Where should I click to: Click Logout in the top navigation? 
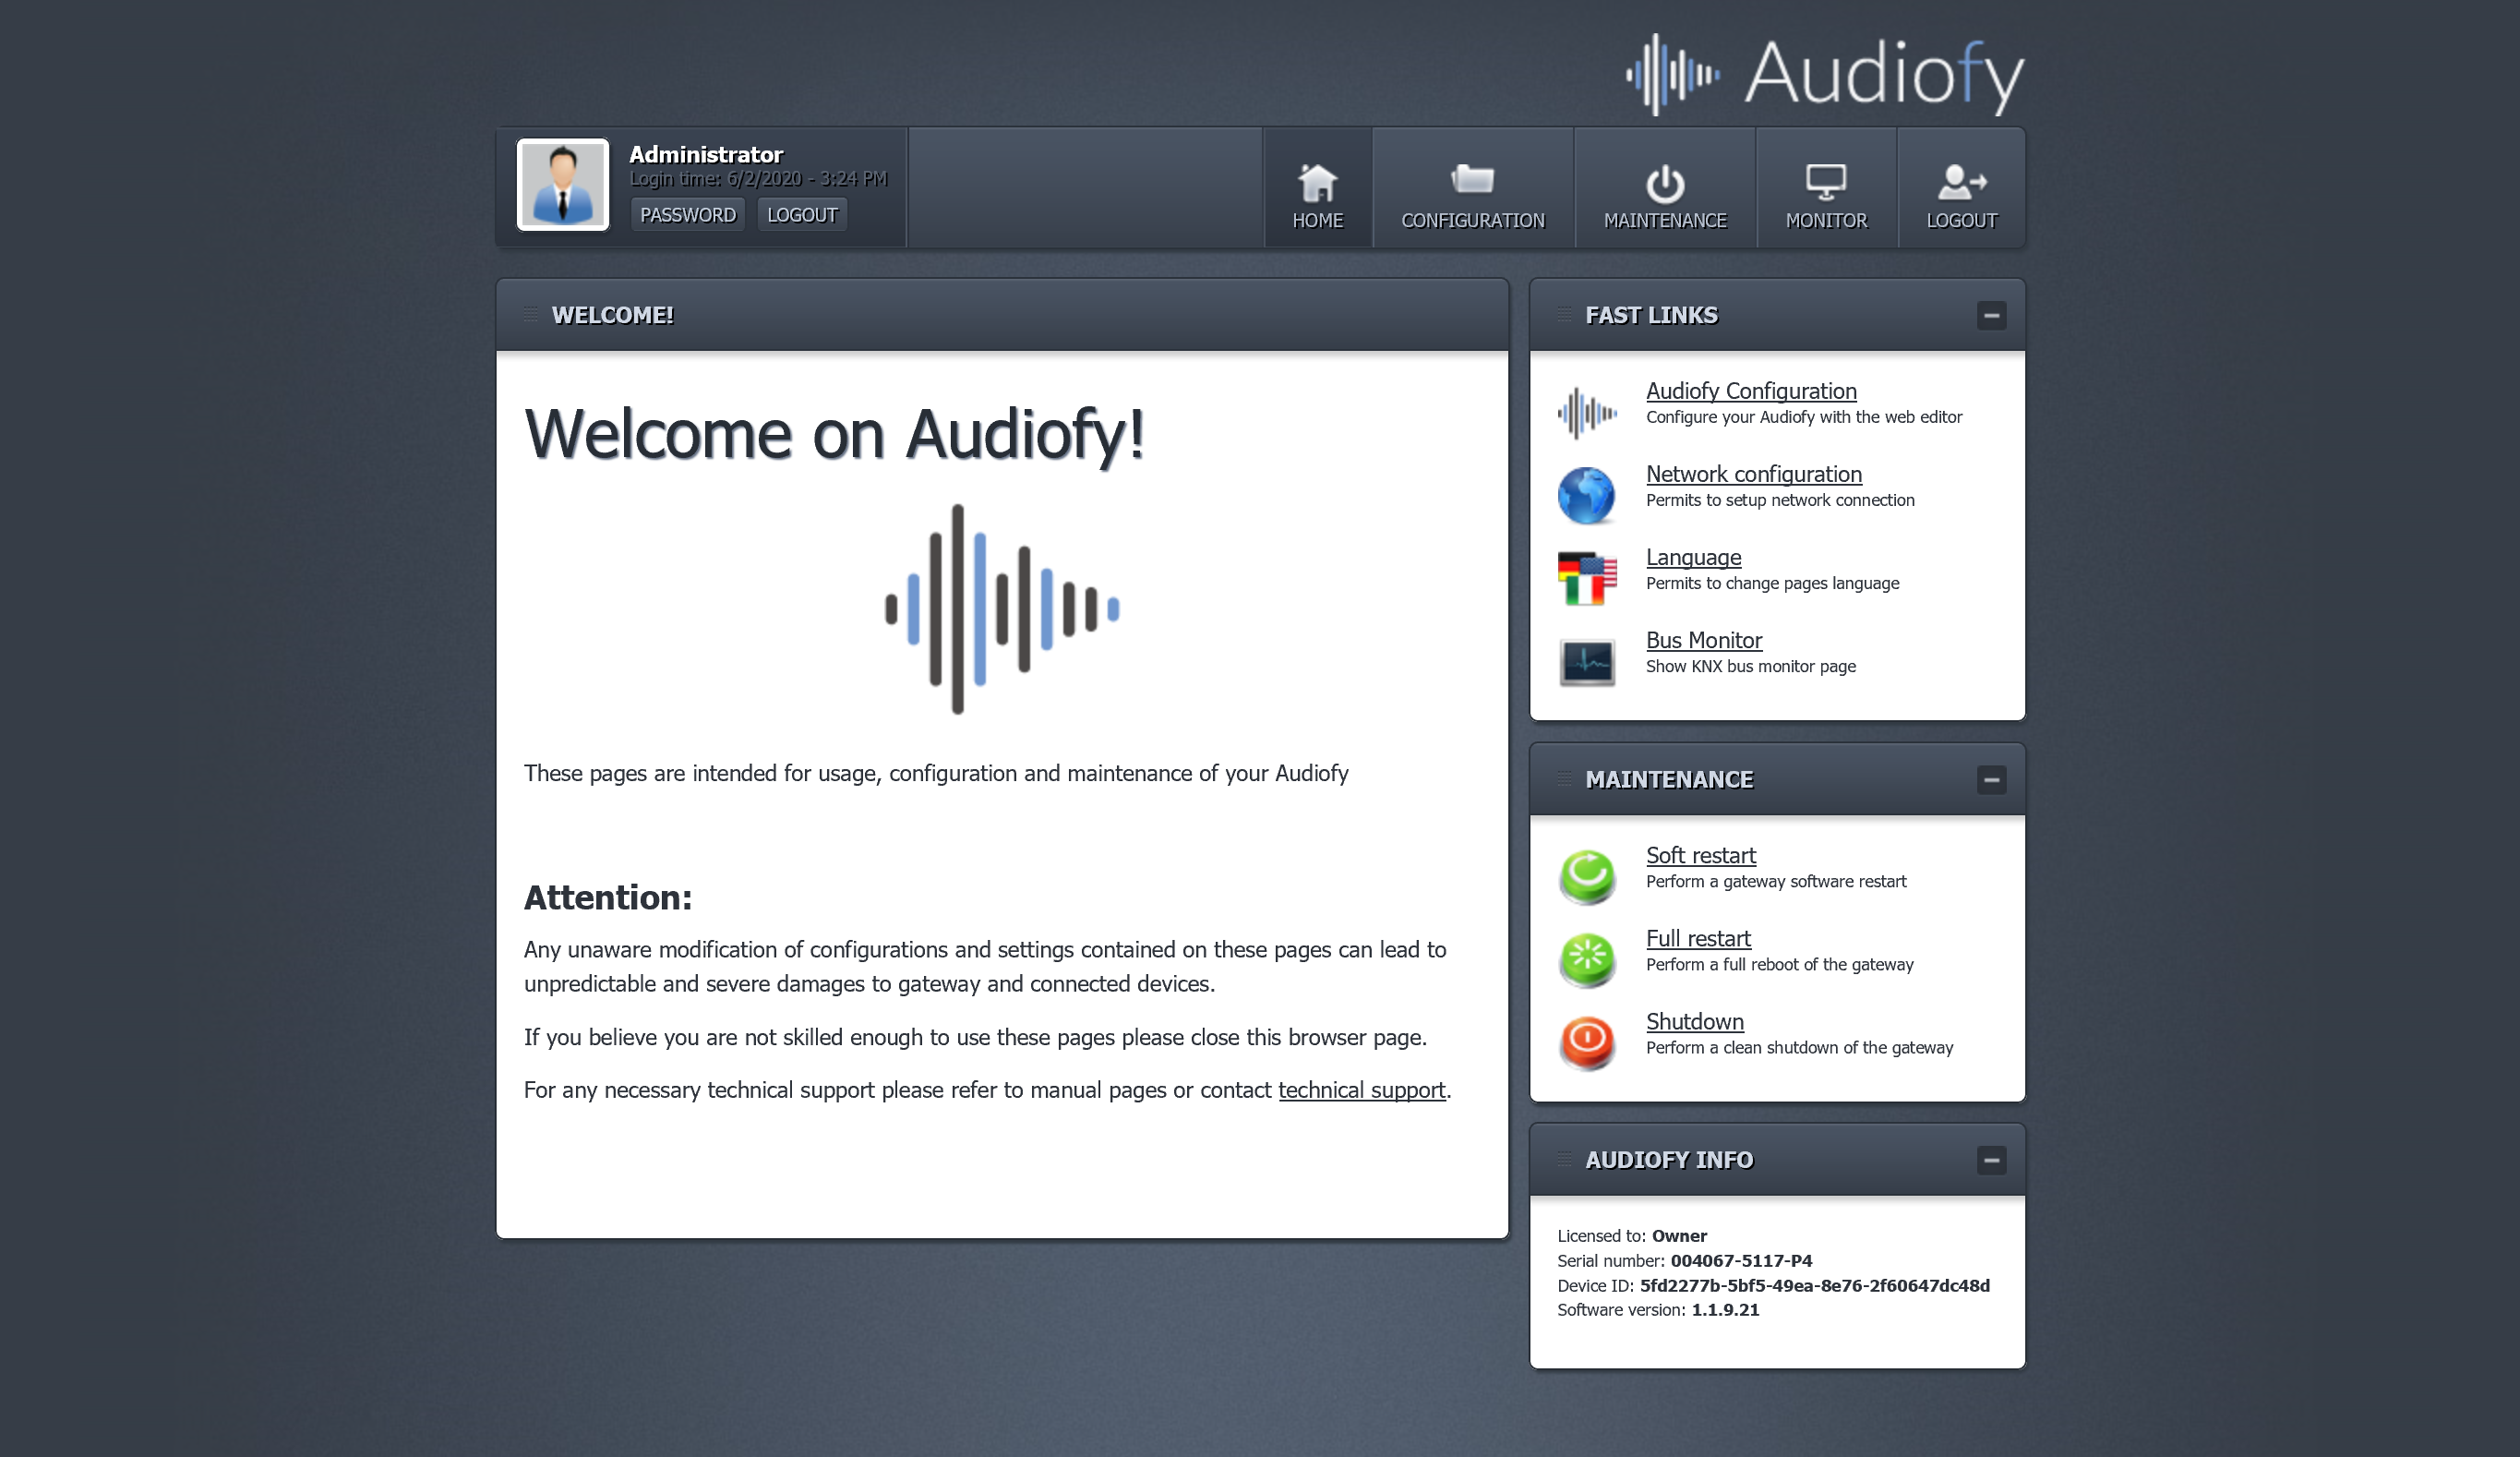pyautogui.click(x=1960, y=196)
